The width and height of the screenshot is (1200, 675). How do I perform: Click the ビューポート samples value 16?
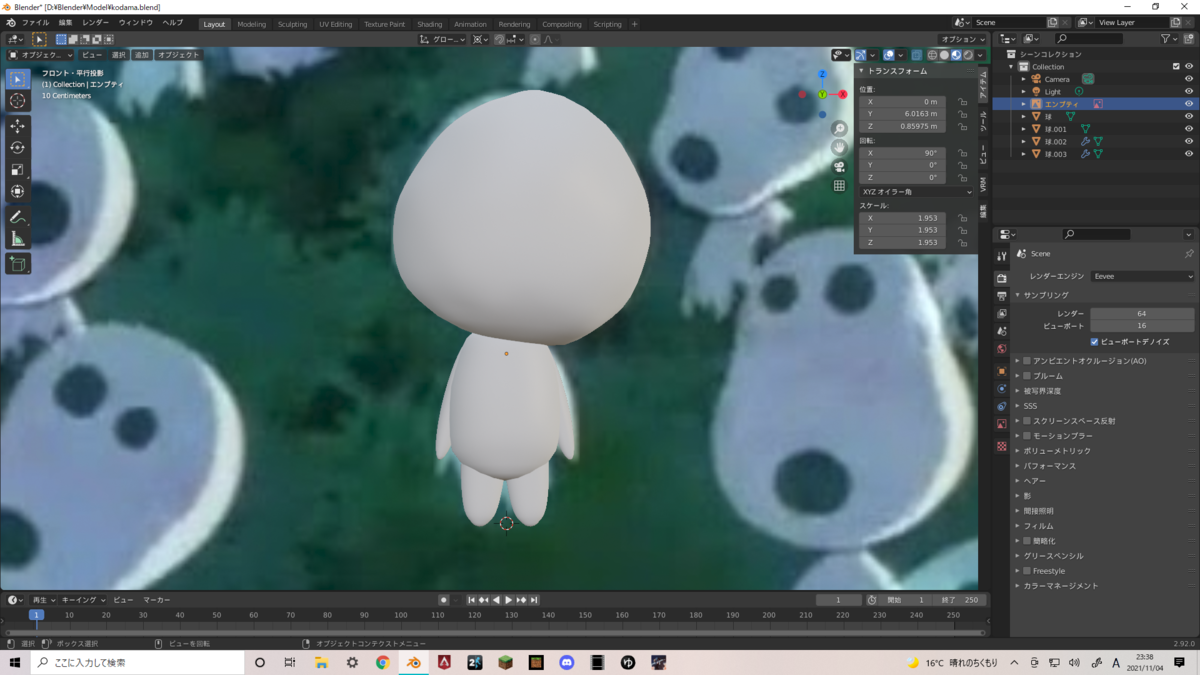point(1142,326)
